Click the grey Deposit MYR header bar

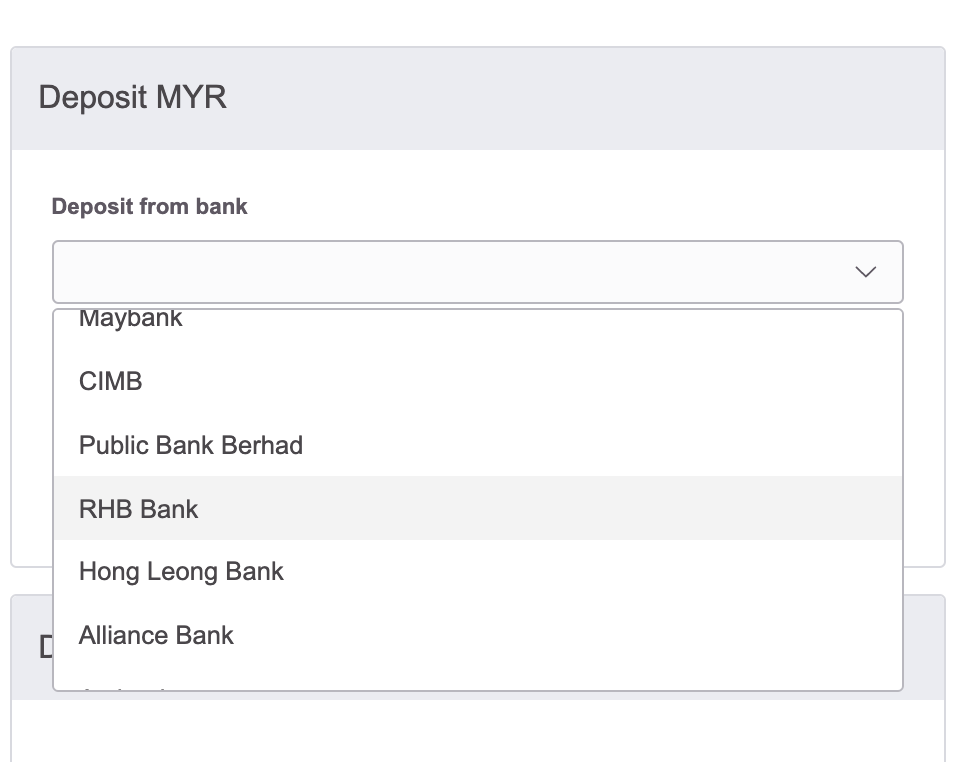coord(477,98)
